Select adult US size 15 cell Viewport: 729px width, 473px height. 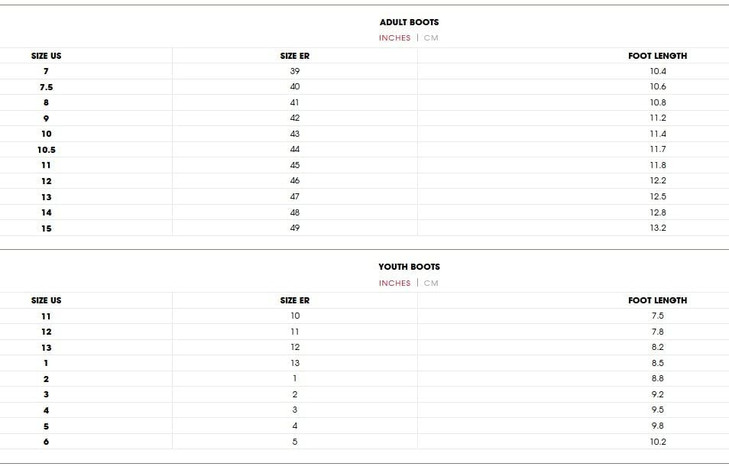46,229
